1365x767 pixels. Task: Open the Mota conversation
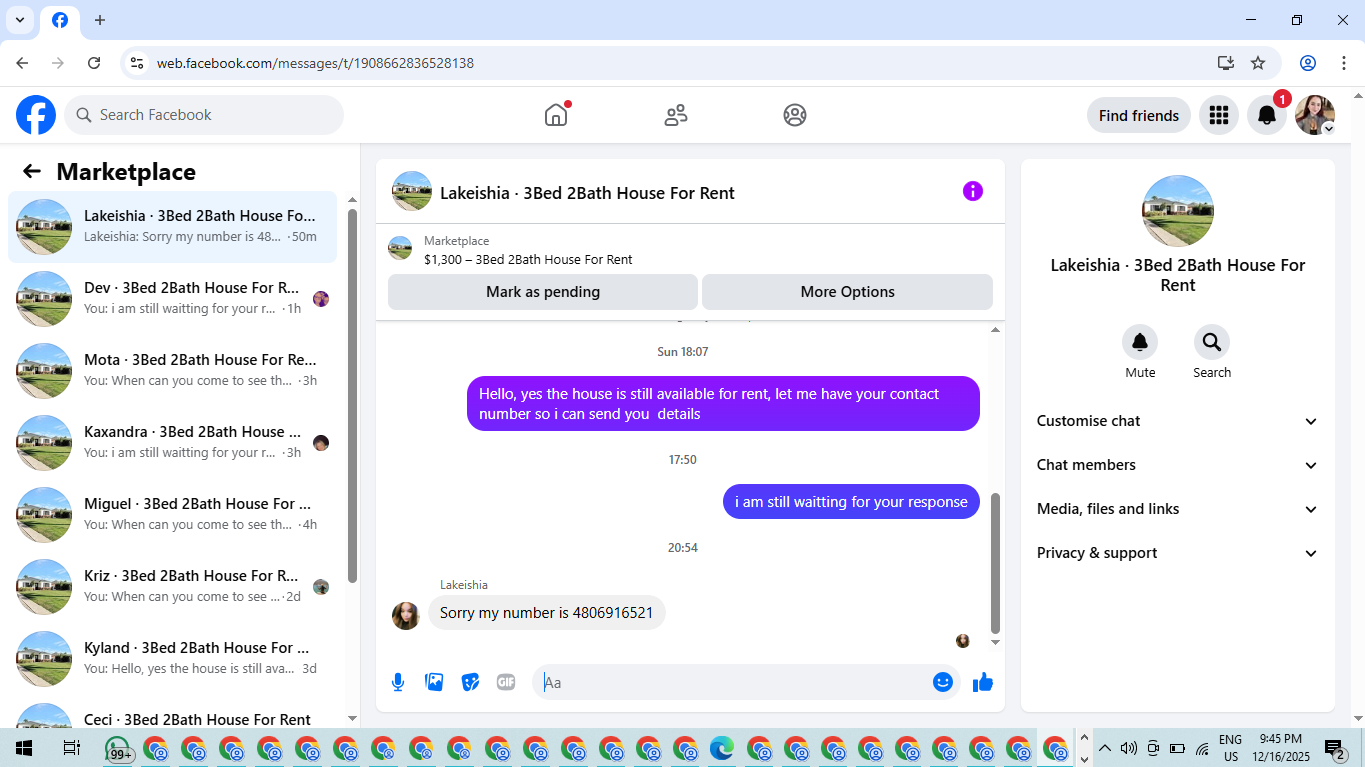[x=173, y=371]
